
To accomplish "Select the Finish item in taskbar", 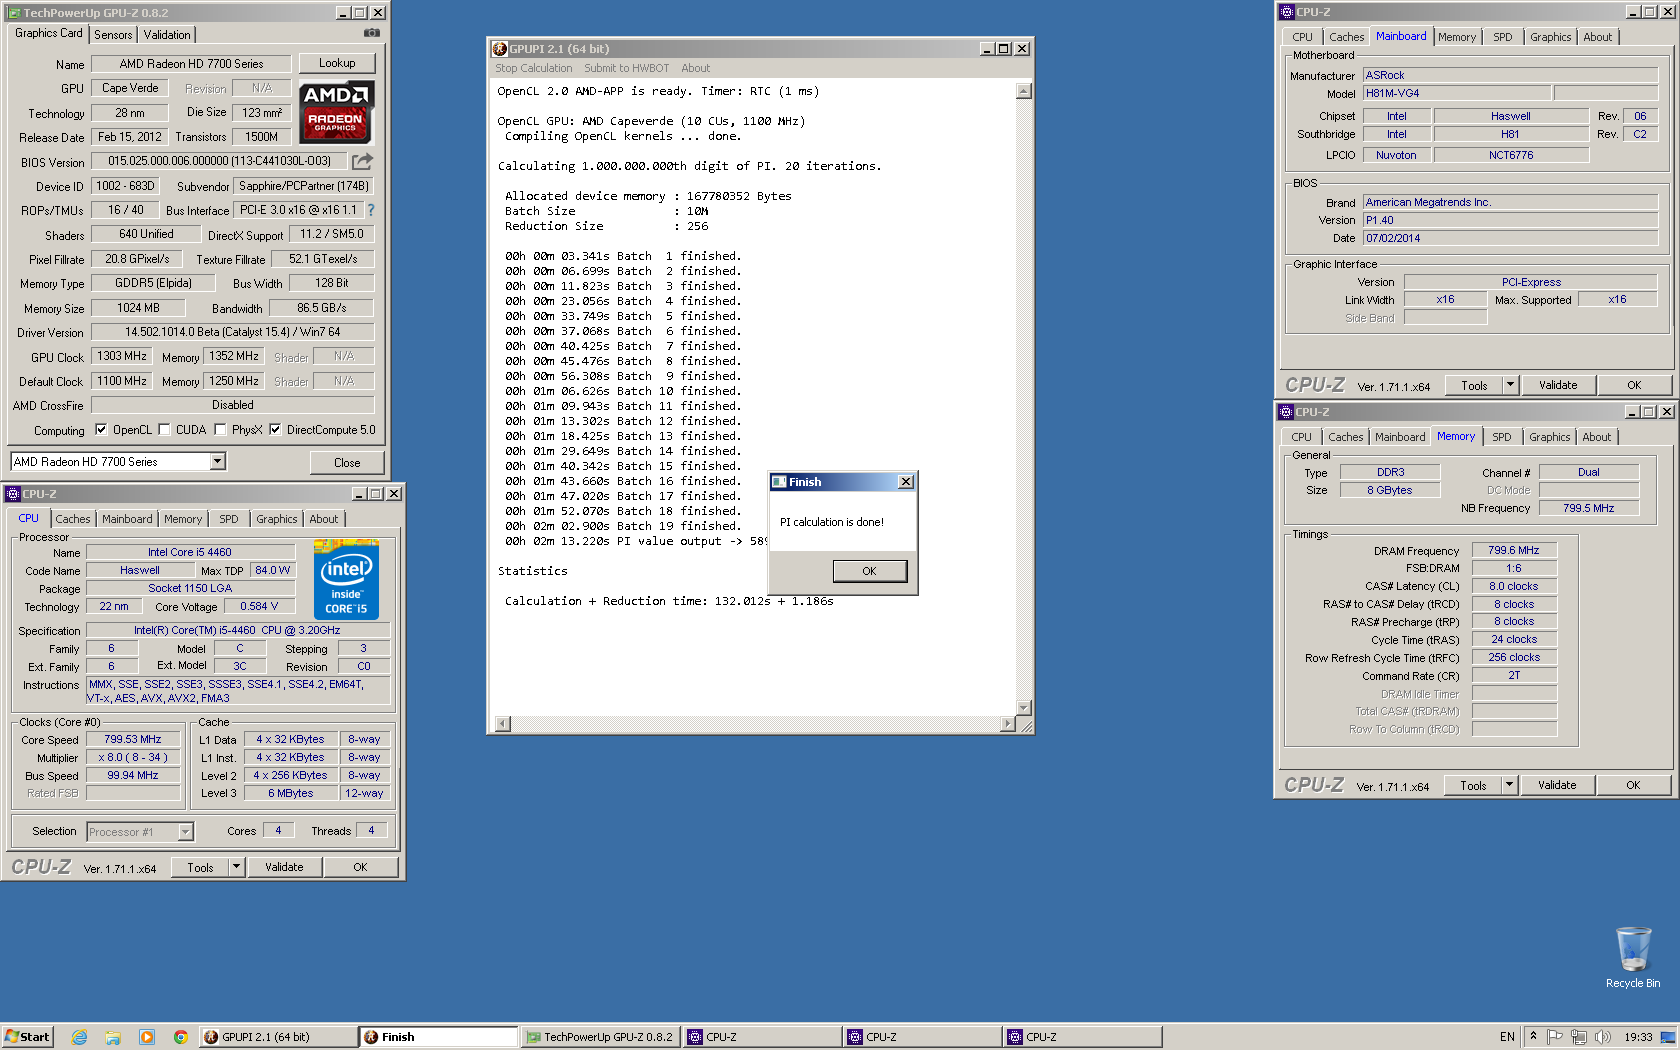I will pos(437,1037).
